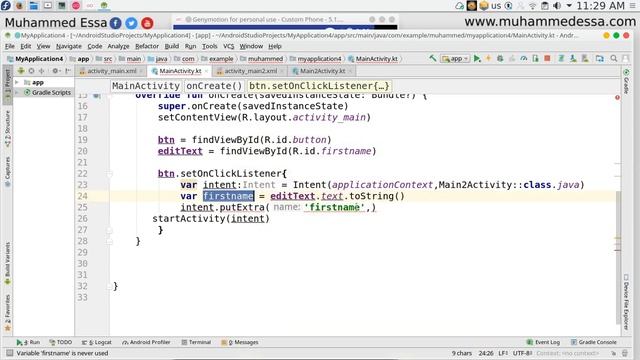Open the File menu

pyautogui.click(x=10, y=46)
